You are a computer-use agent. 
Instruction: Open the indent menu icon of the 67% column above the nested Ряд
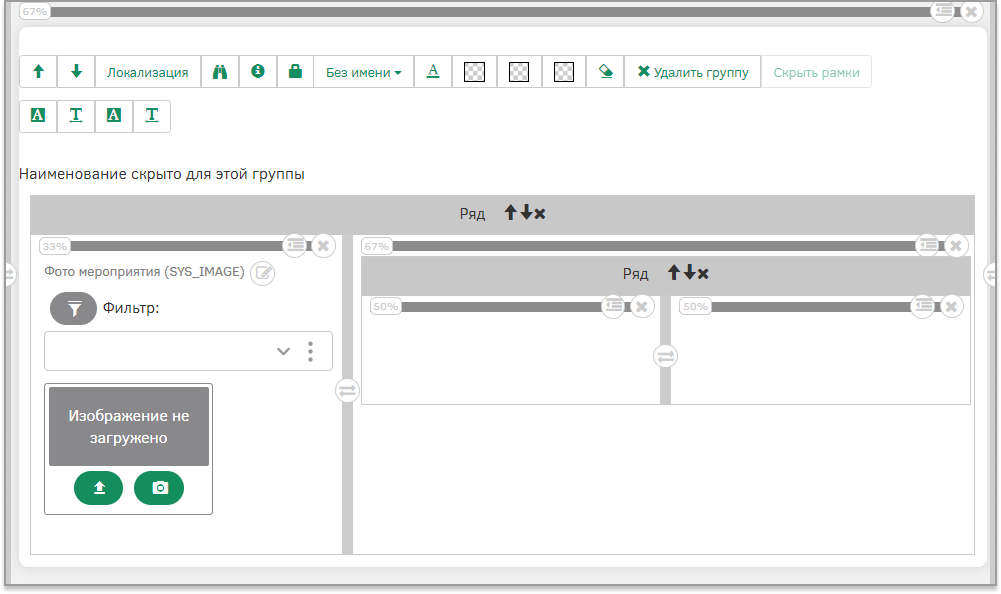click(928, 245)
